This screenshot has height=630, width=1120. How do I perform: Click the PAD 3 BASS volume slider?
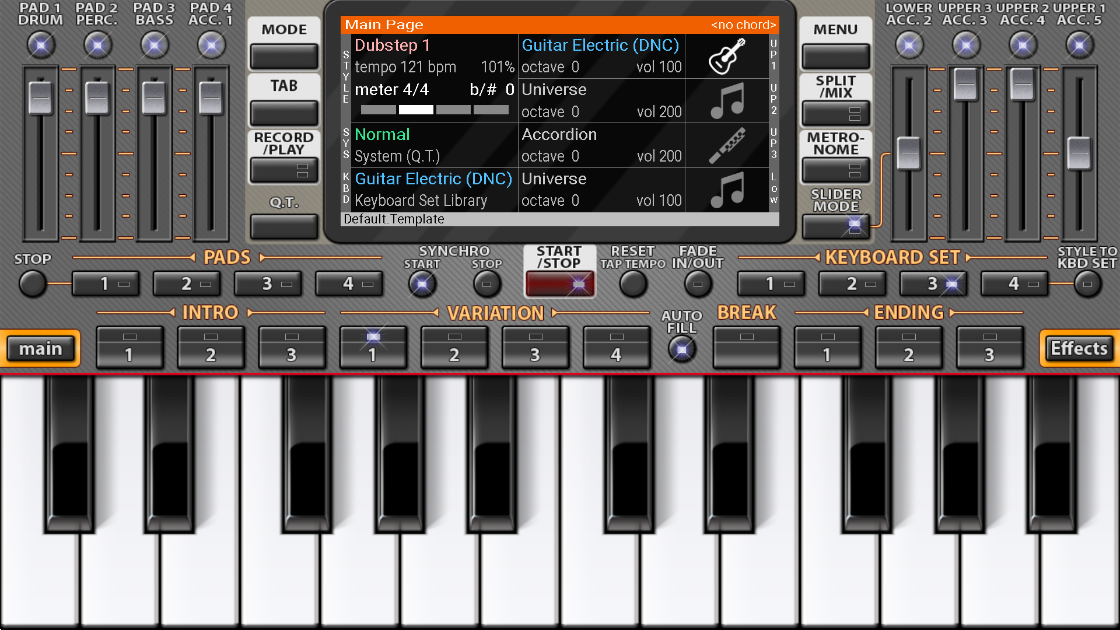tap(154, 97)
